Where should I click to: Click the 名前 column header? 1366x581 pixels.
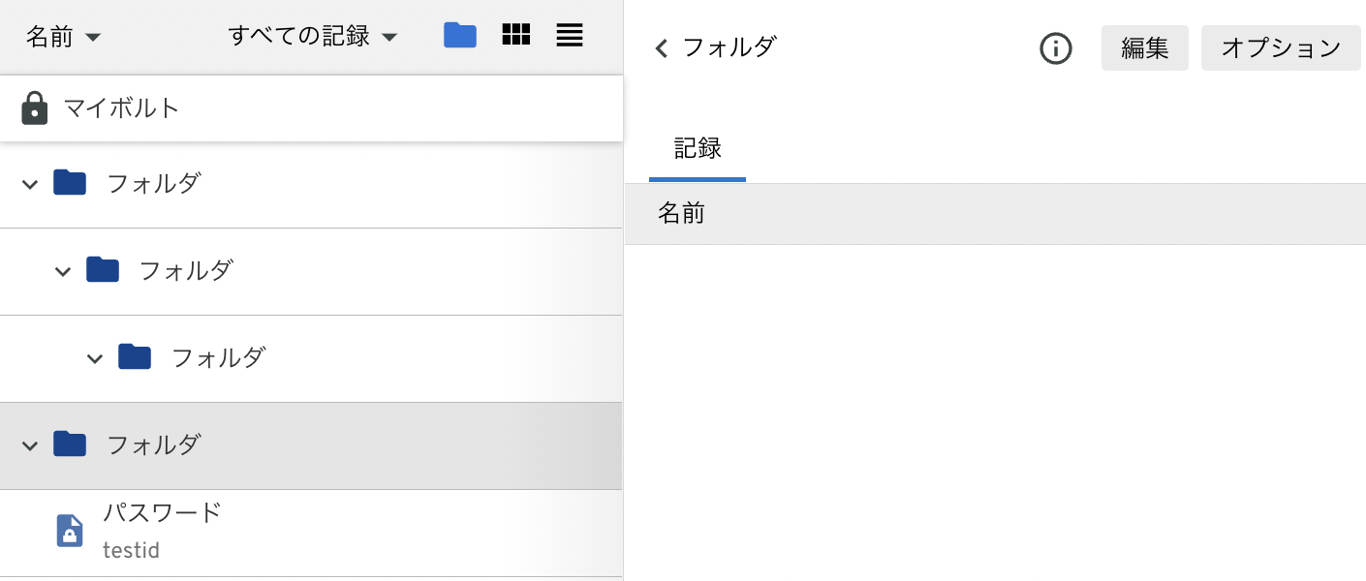click(x=682, y=213)
